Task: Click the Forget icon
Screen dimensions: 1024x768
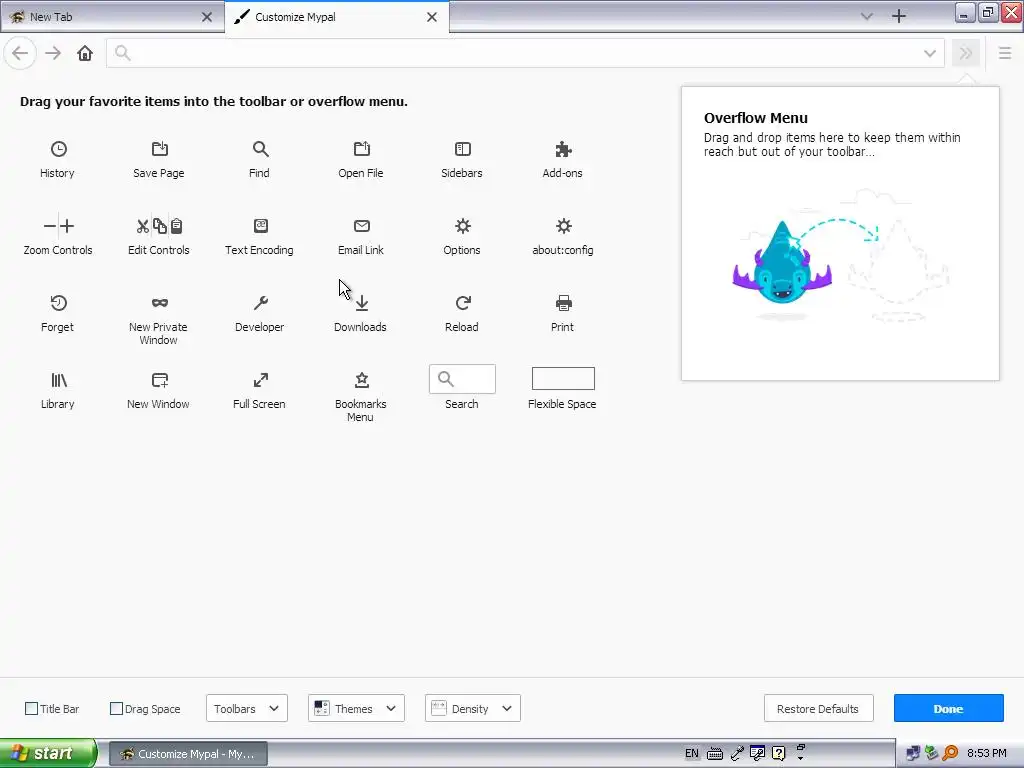Action: pos(58,303)
